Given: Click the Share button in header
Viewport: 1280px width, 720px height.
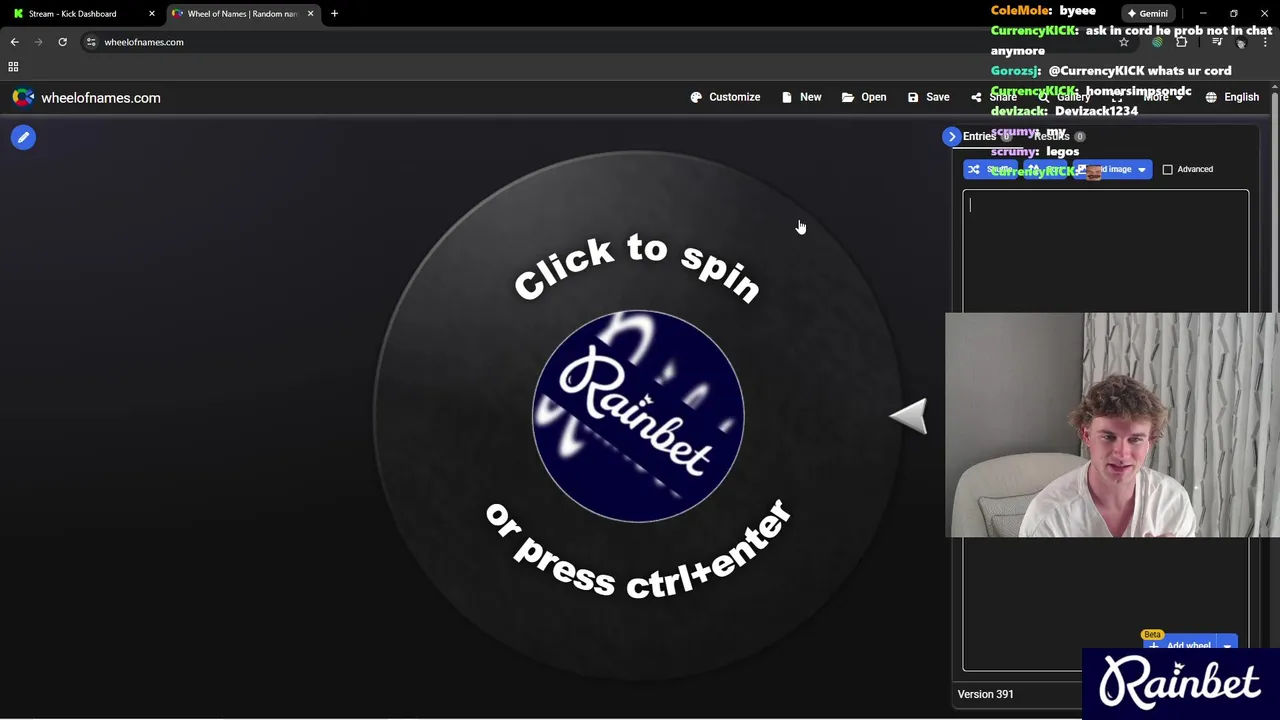Looking at the screenshot, I should click(x=993, y=97).
